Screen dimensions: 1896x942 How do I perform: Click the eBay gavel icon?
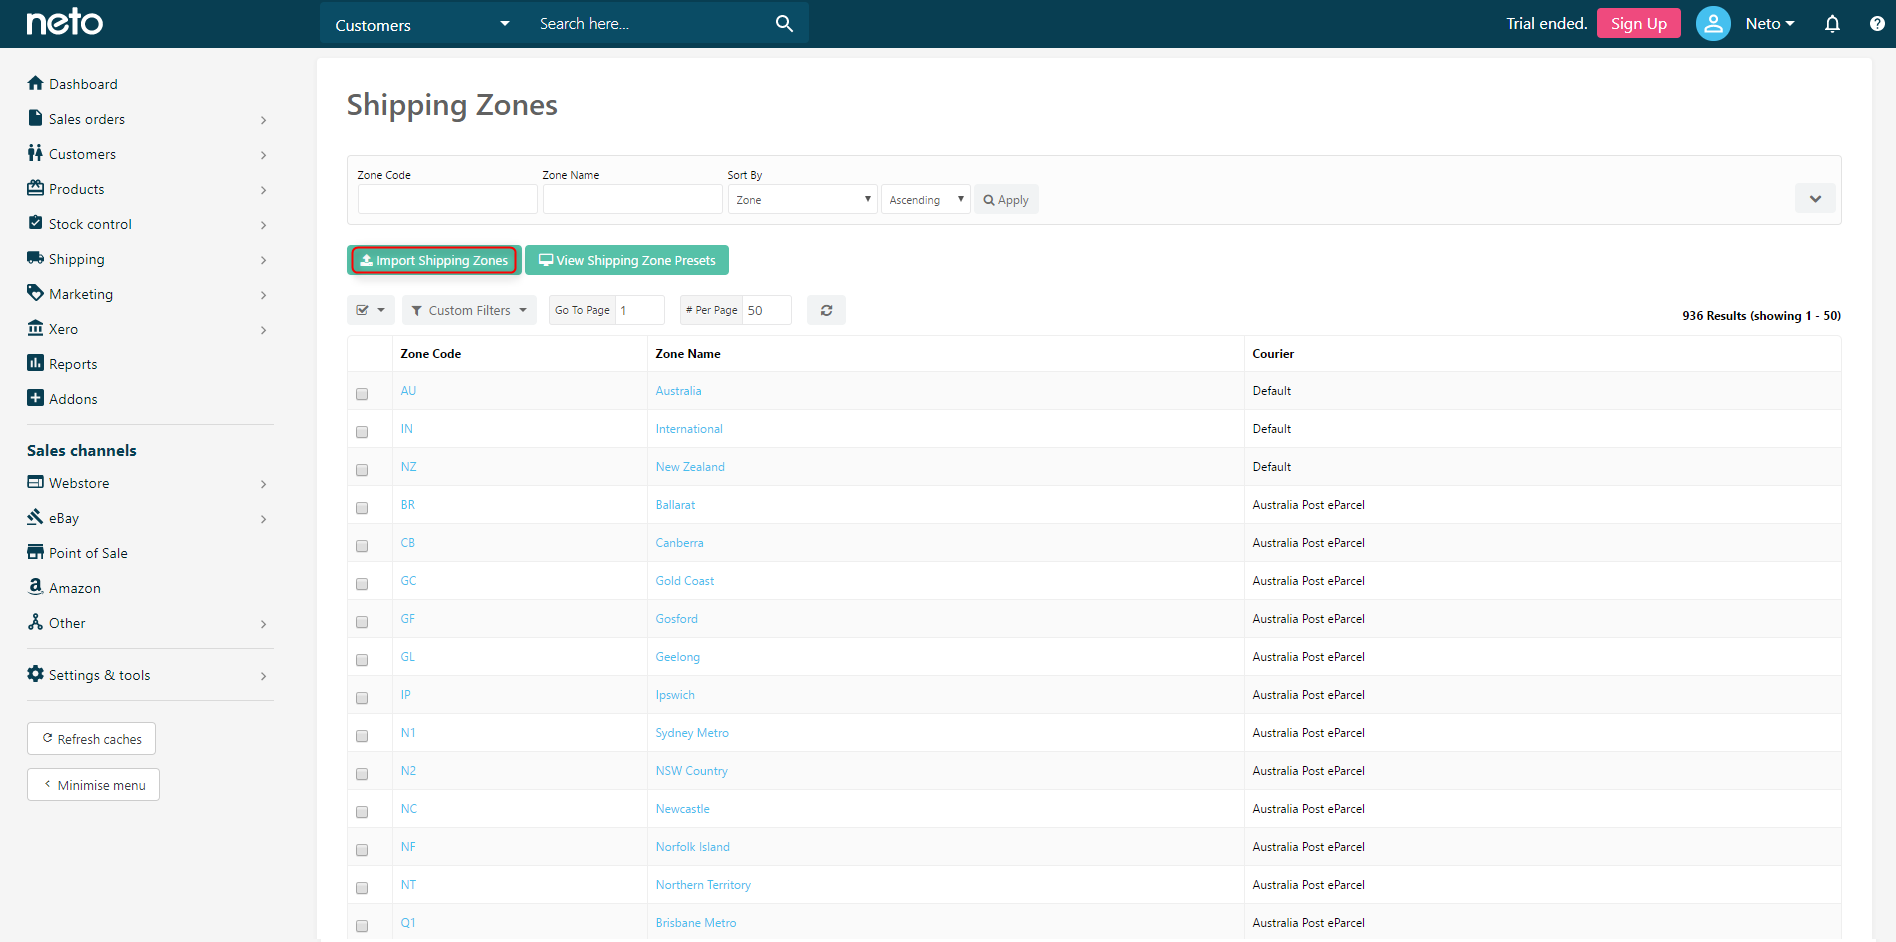pos(36,517)
